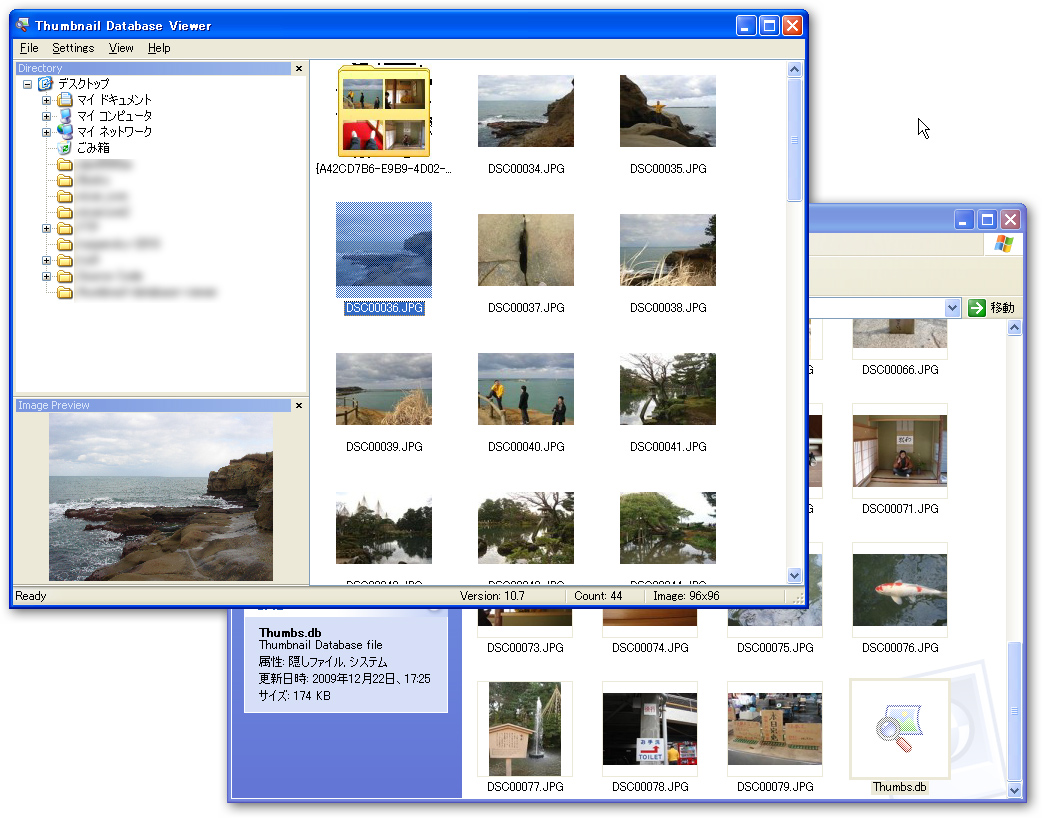Click Explorer's scroll down arrow
The width and height of the screenshot is (1042, 818).
tap(1014, 790)
